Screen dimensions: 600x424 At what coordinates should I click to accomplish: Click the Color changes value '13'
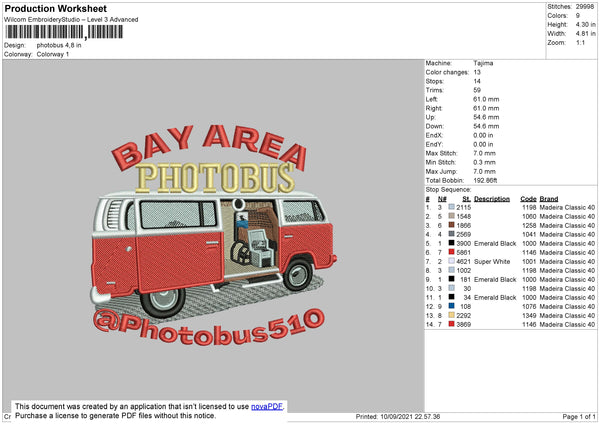[x=477, y=72]
